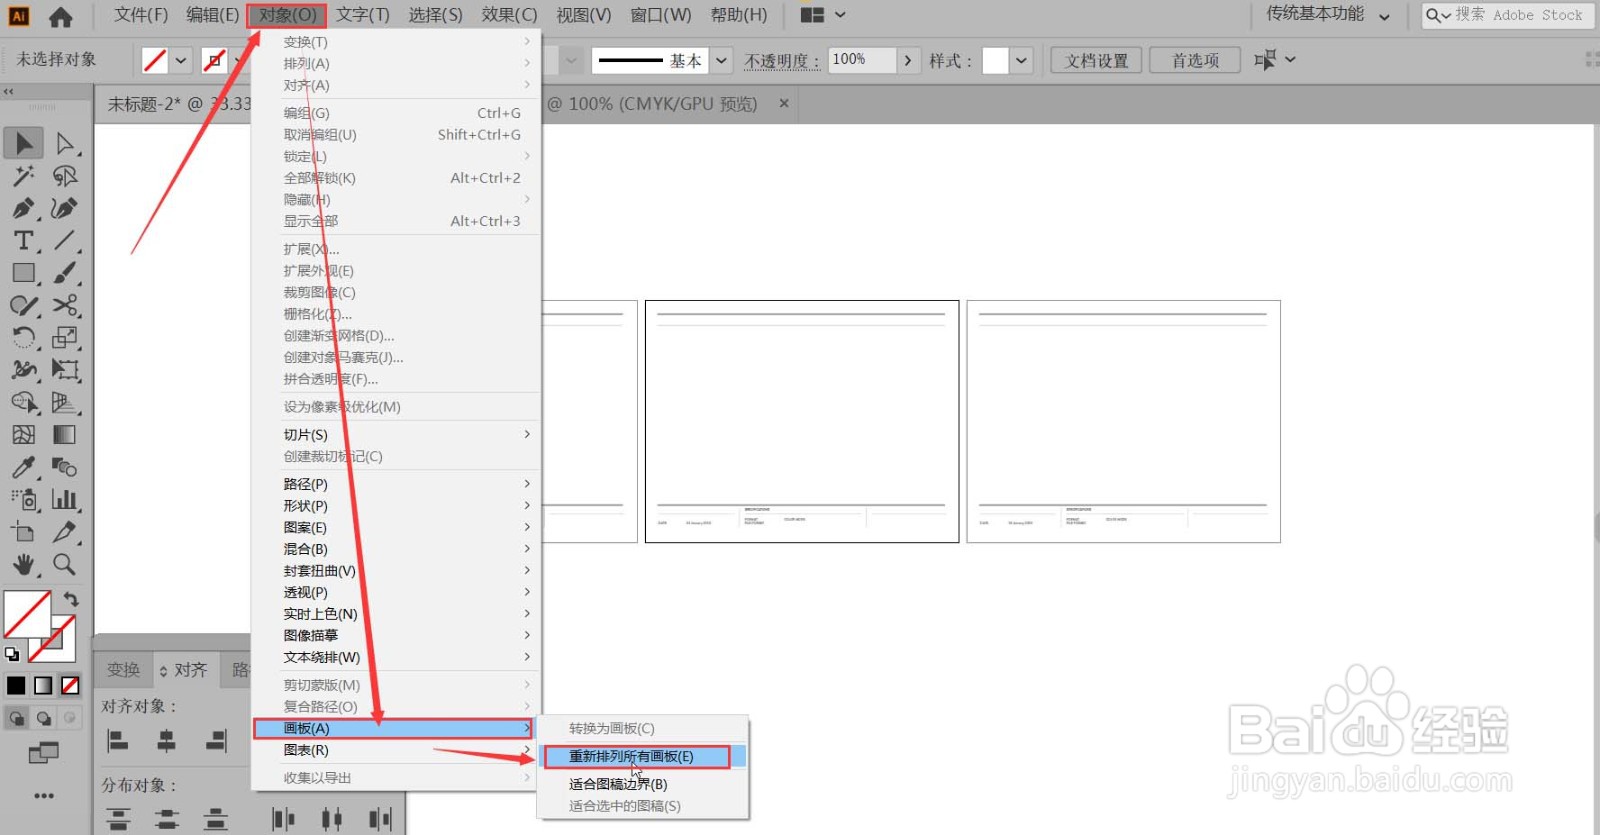Click 首选项 button
The width and height of the screenshot is (1600, 835).
click(1195, 60)
